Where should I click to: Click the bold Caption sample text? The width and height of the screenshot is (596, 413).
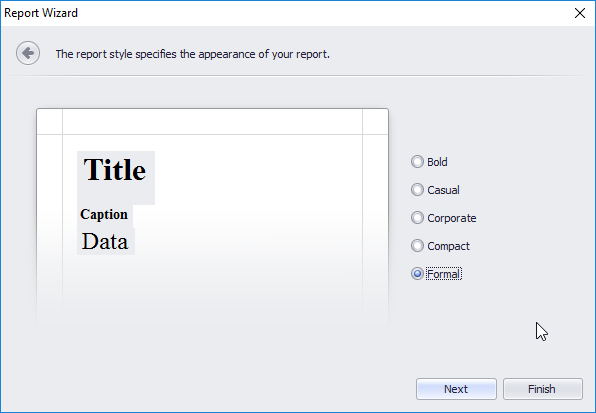click(x=104, y=215)
